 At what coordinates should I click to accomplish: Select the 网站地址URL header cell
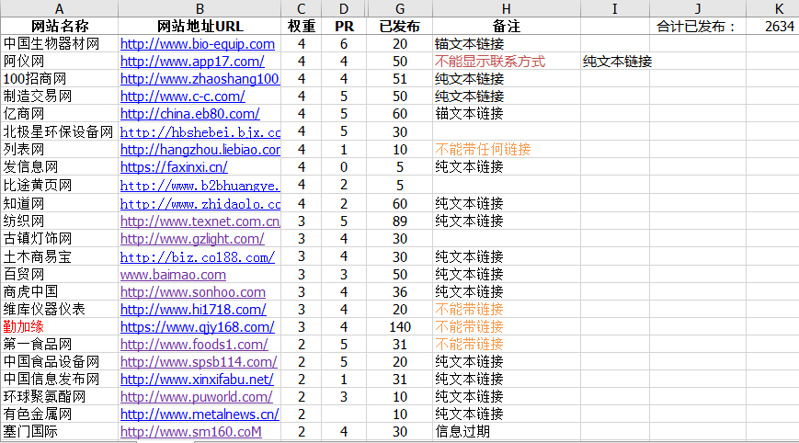tap(199, 26)
